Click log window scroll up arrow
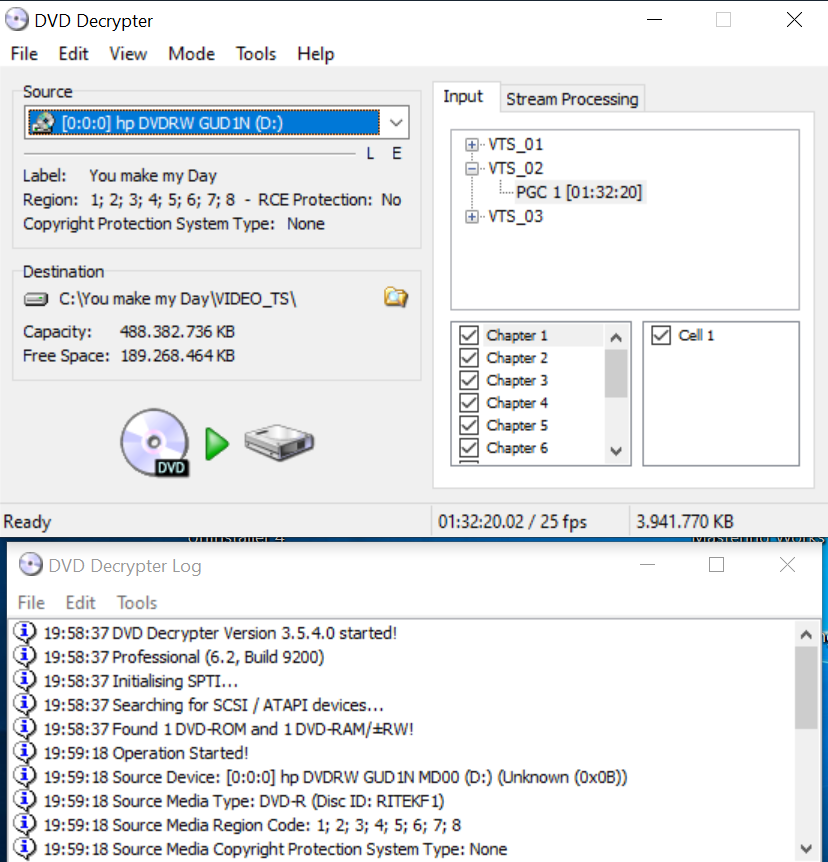The image size is (828, 862). tap(806, 635)
